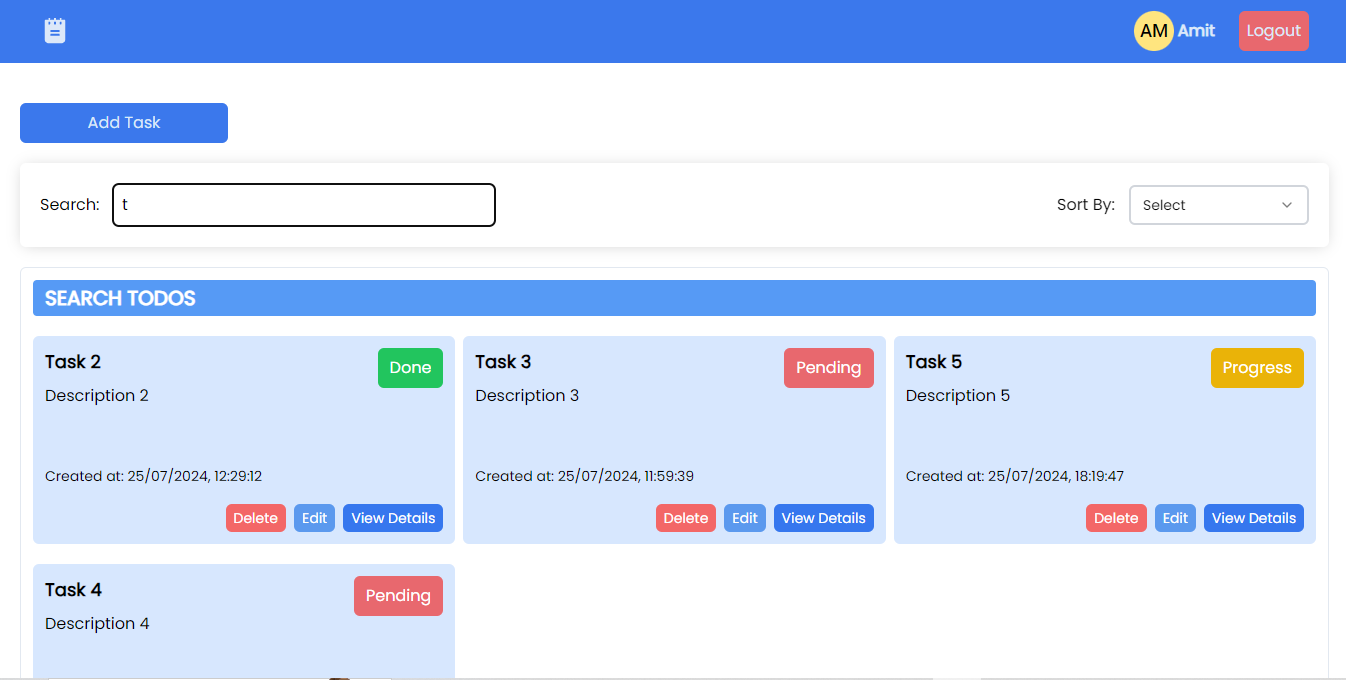Click the dropdown chevron in Sort By
The image size is (1346, 680).
[1287, 205]
